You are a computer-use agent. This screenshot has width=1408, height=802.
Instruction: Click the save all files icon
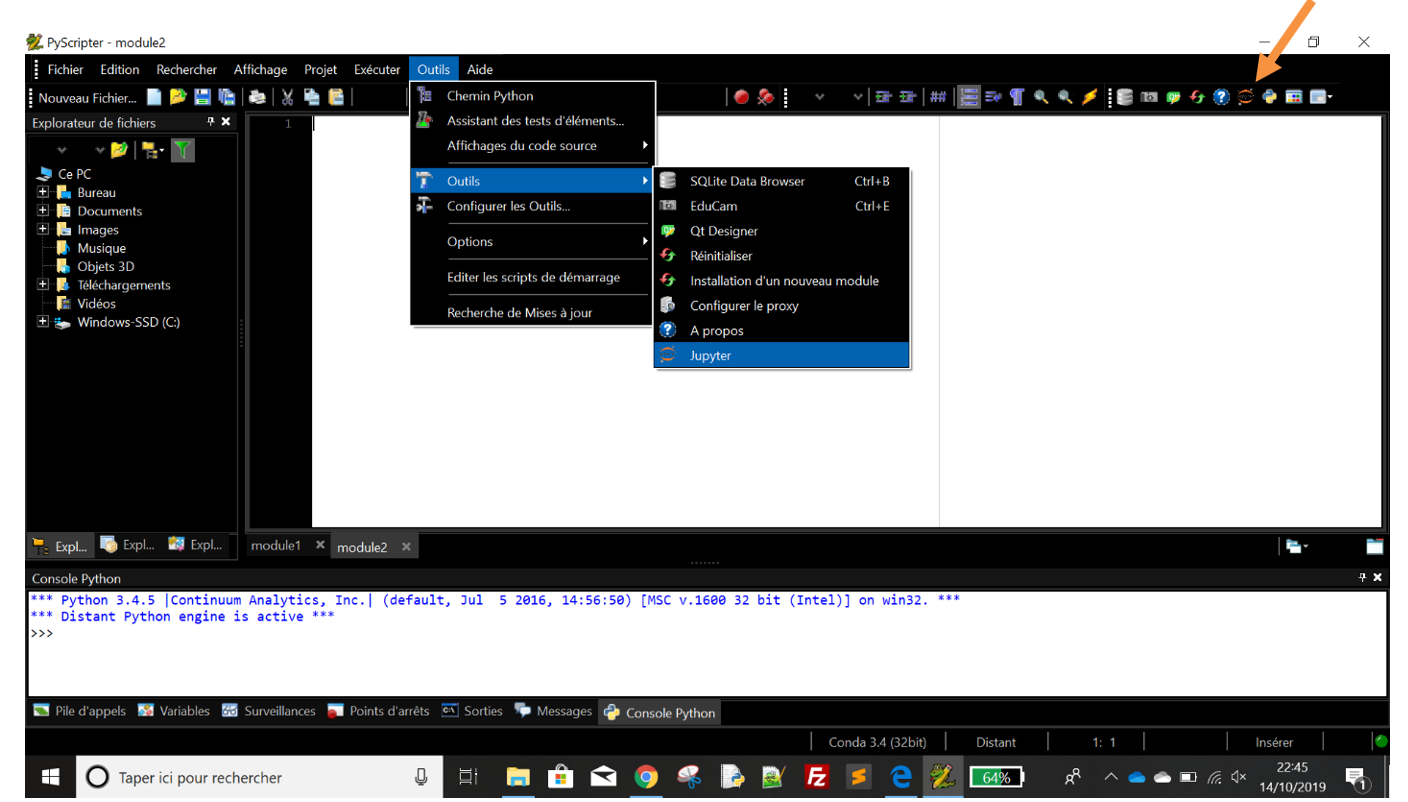coord(227,97)
